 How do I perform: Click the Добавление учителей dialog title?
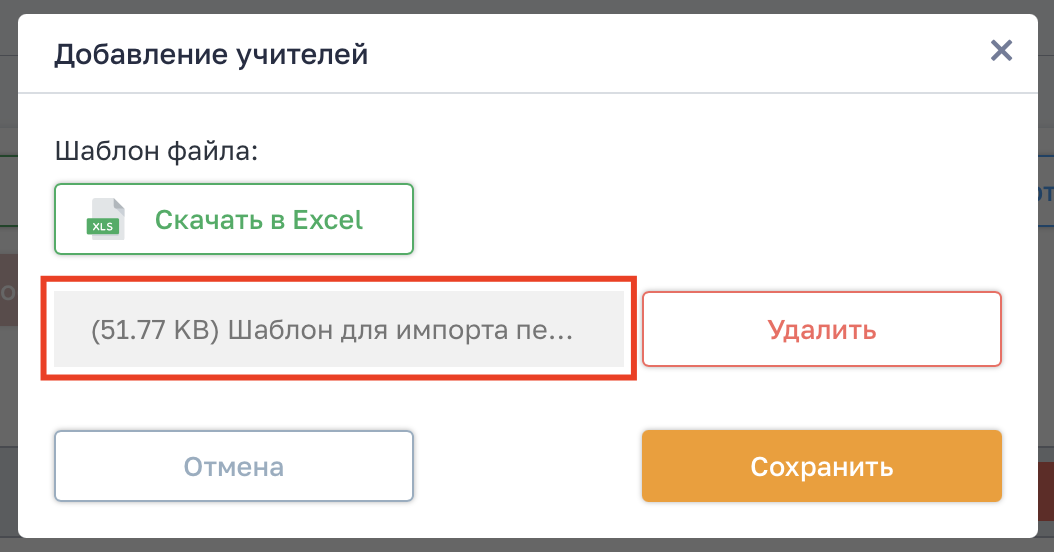click(x=211, y=53)
